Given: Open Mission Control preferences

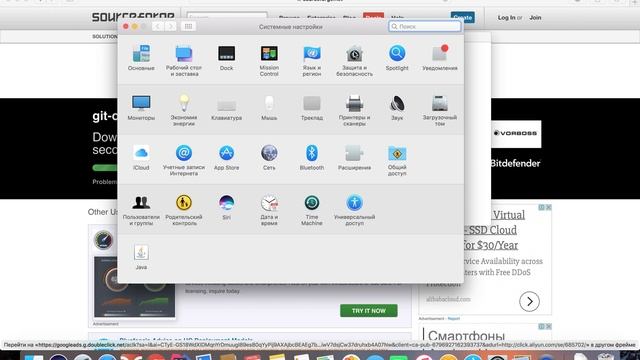Looking at the screenshot, I should coord(269,61).
